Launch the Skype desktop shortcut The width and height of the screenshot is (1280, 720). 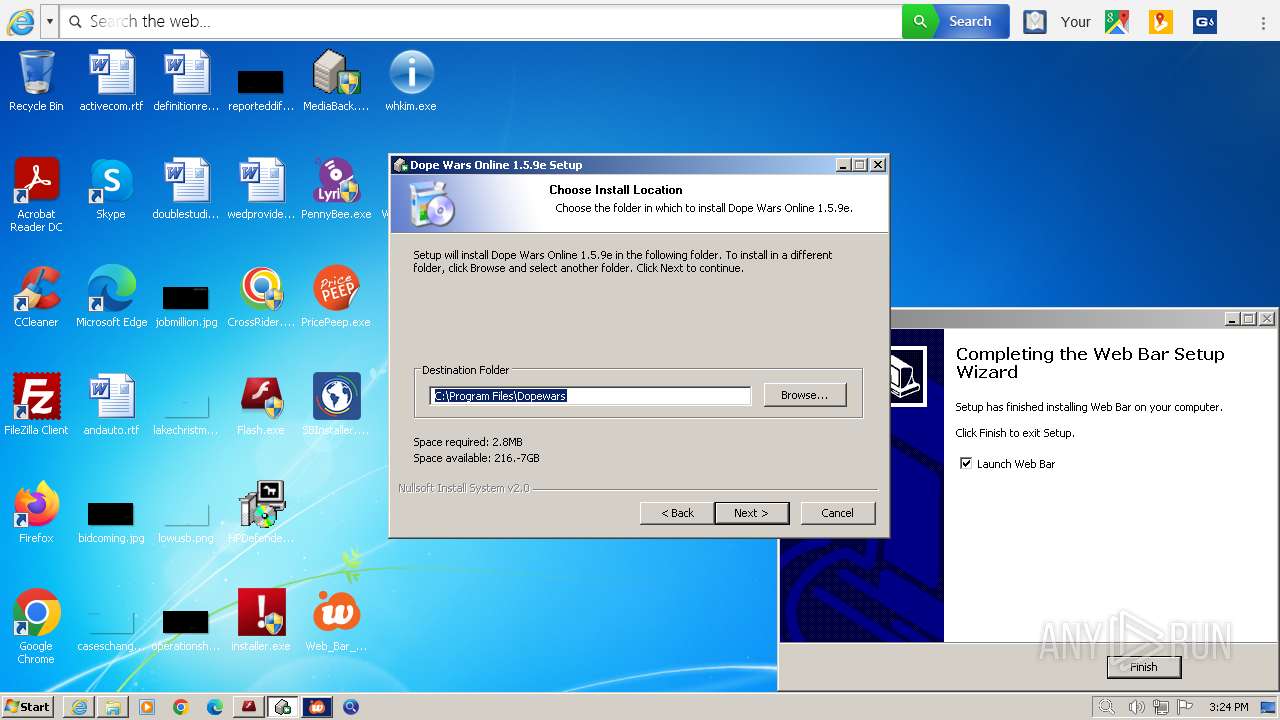(x=111, y=189)
